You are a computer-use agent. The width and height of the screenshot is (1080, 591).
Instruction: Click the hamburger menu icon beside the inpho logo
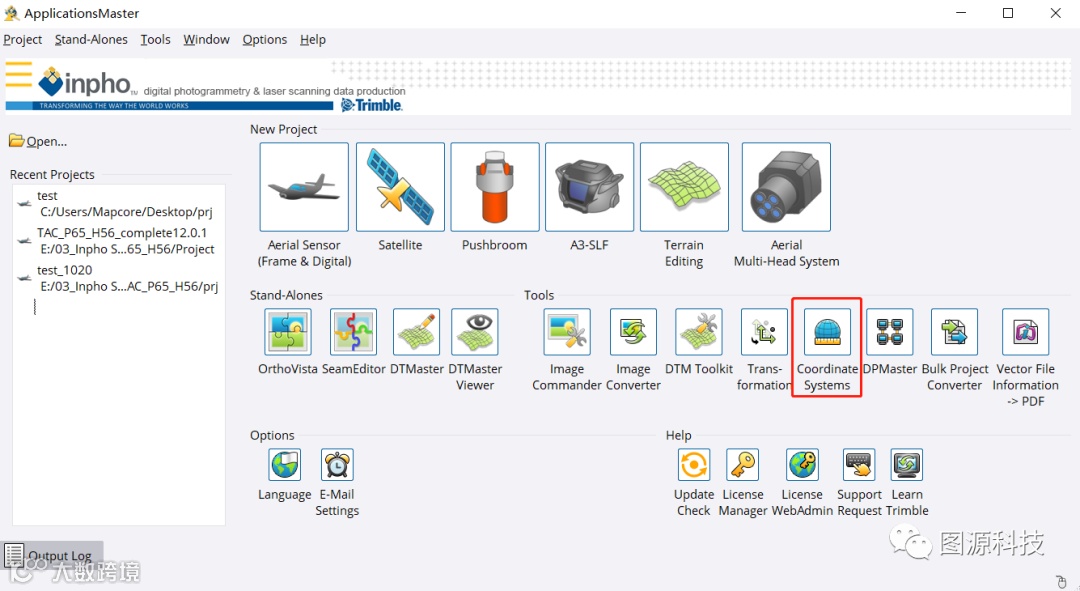(x=19, y=74)
